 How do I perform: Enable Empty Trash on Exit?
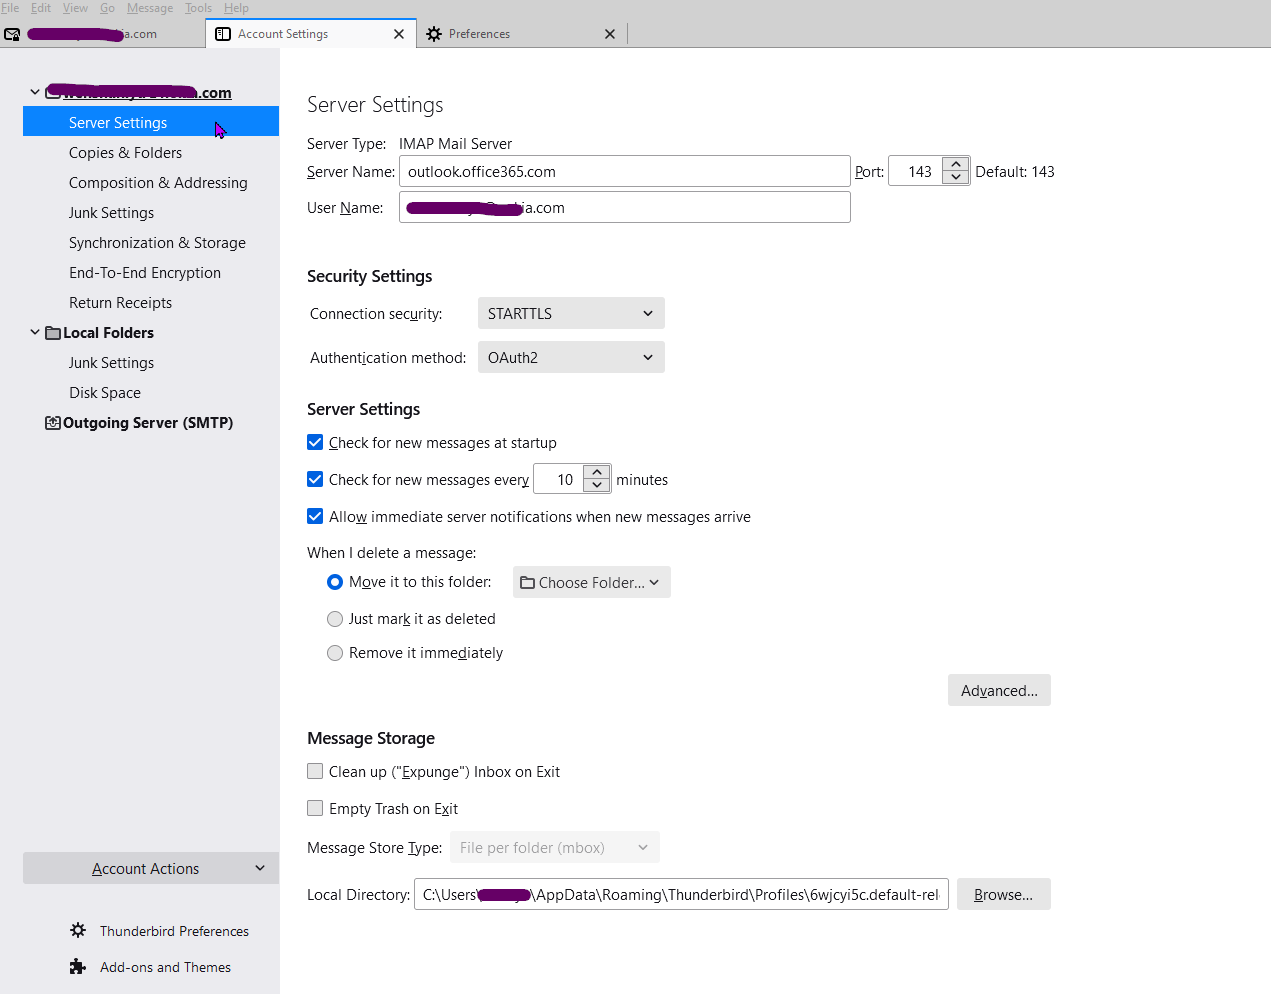(315, 808)
